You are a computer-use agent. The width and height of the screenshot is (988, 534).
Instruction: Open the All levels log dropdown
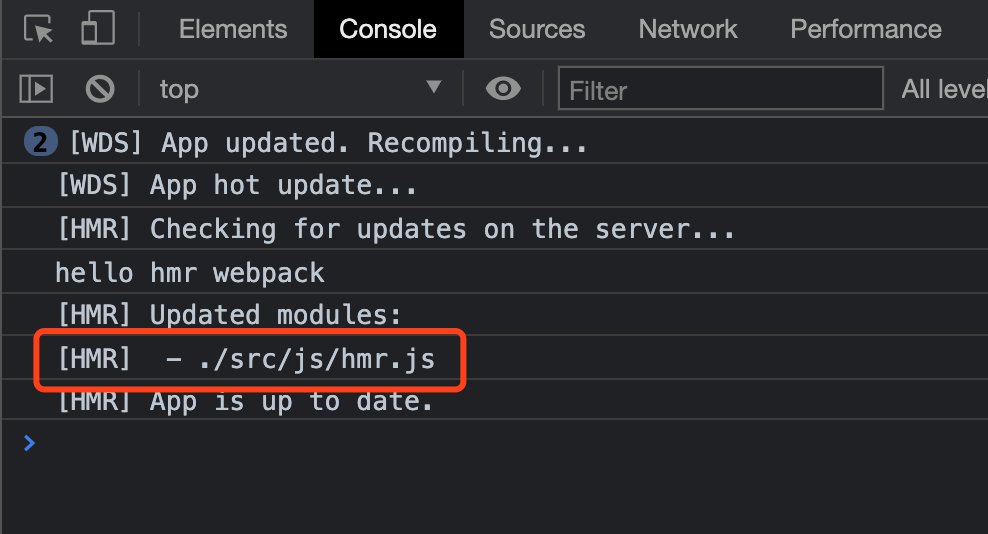(943, 89)
